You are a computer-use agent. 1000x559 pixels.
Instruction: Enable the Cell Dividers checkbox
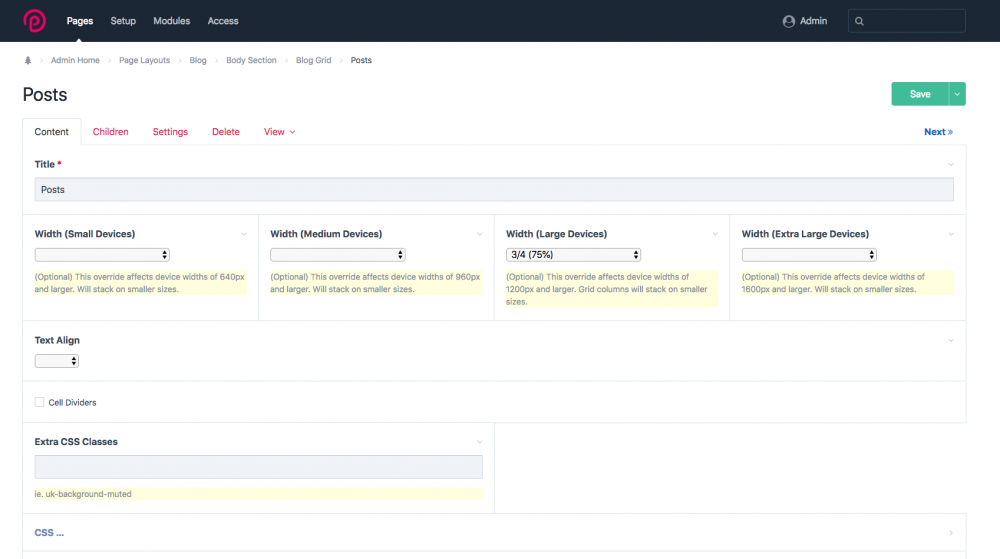tap(40, 402)
